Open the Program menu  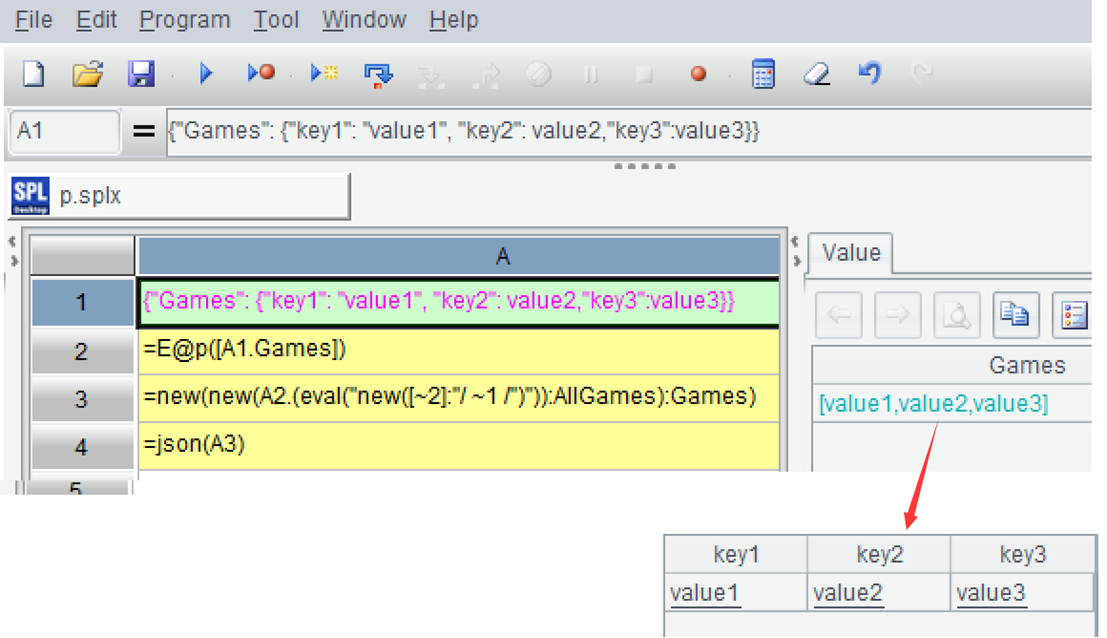[184, 20]
